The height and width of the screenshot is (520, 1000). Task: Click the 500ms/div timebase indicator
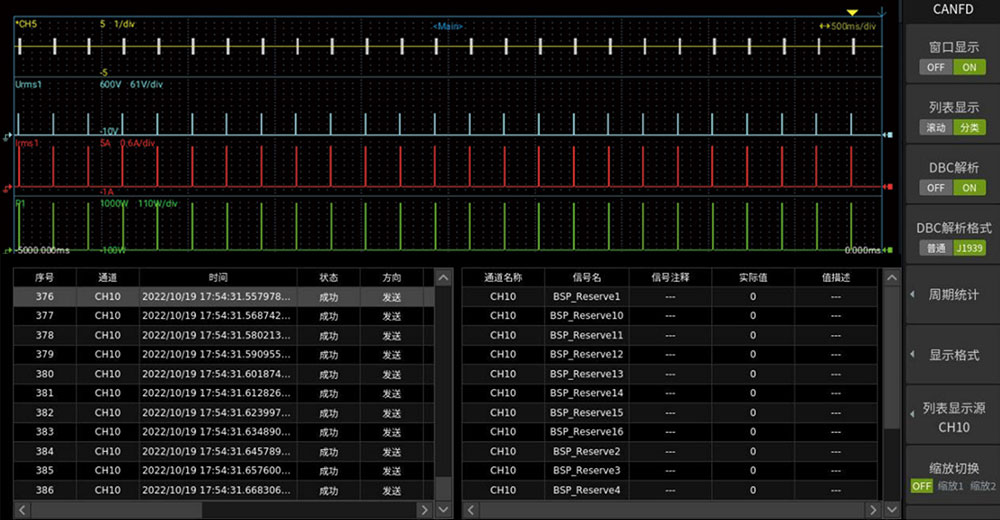[853, 26]
